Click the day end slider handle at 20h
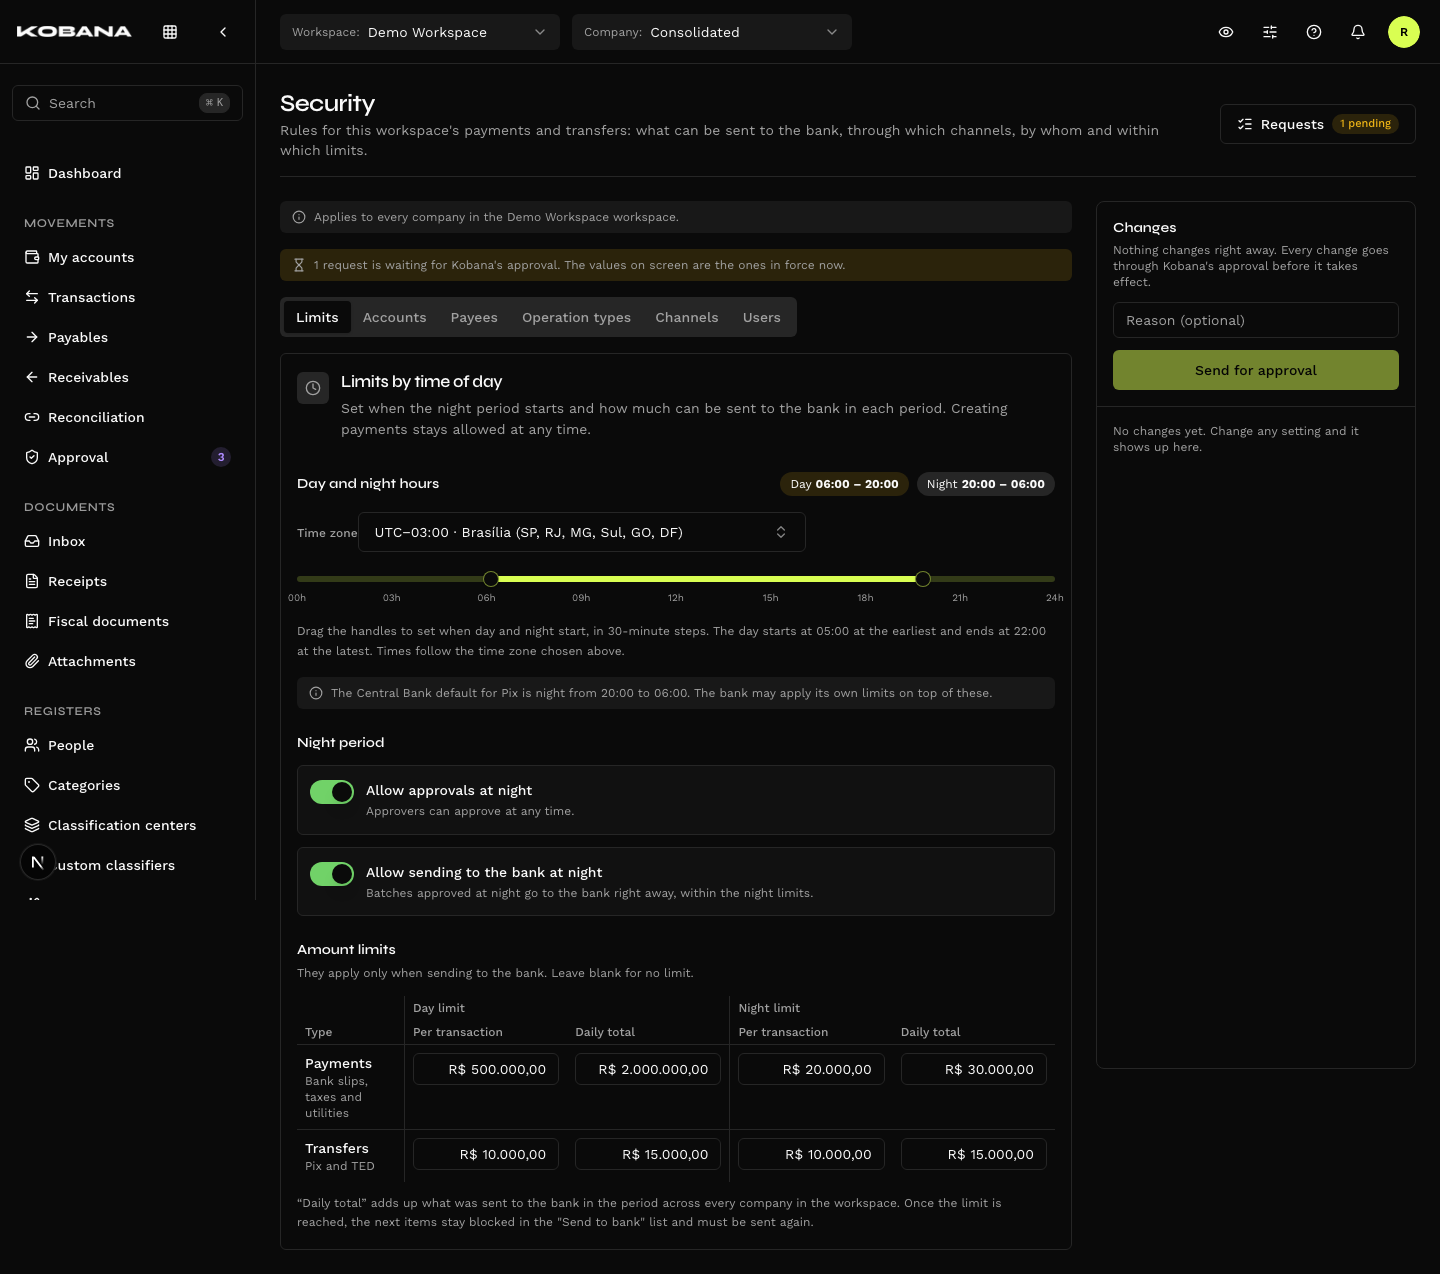Screen dimensions: 1440x1274 [923, 579]
